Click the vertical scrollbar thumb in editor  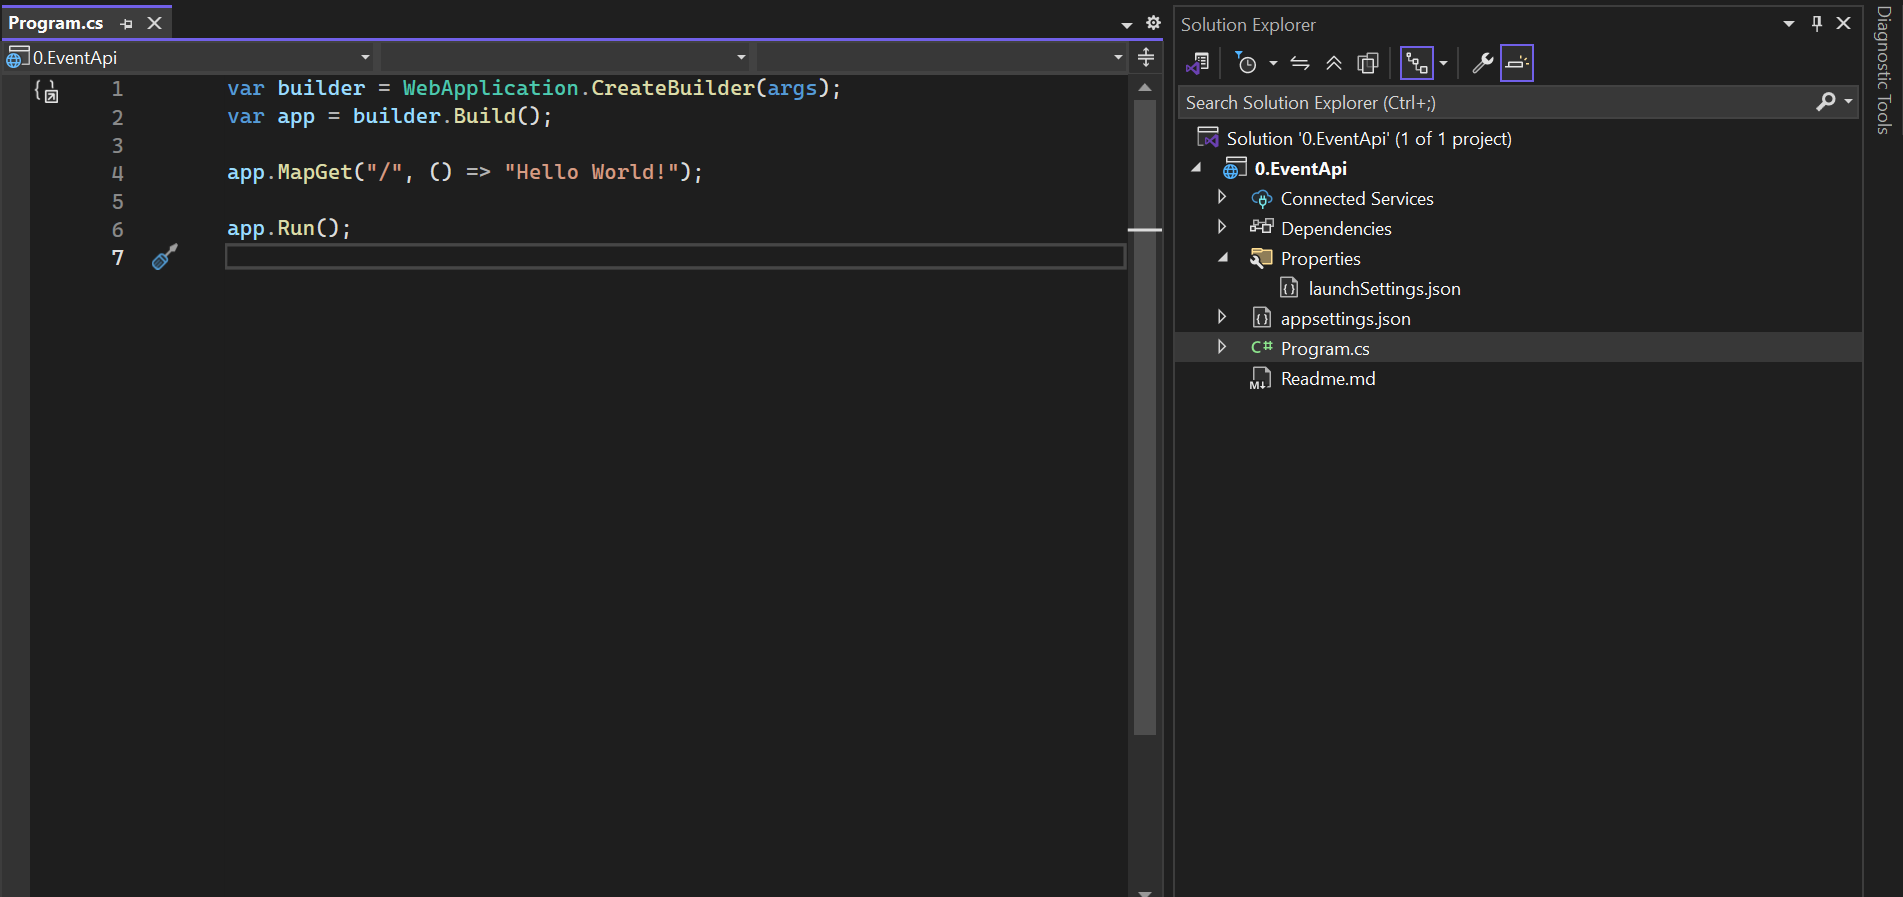click(1145, 418)
